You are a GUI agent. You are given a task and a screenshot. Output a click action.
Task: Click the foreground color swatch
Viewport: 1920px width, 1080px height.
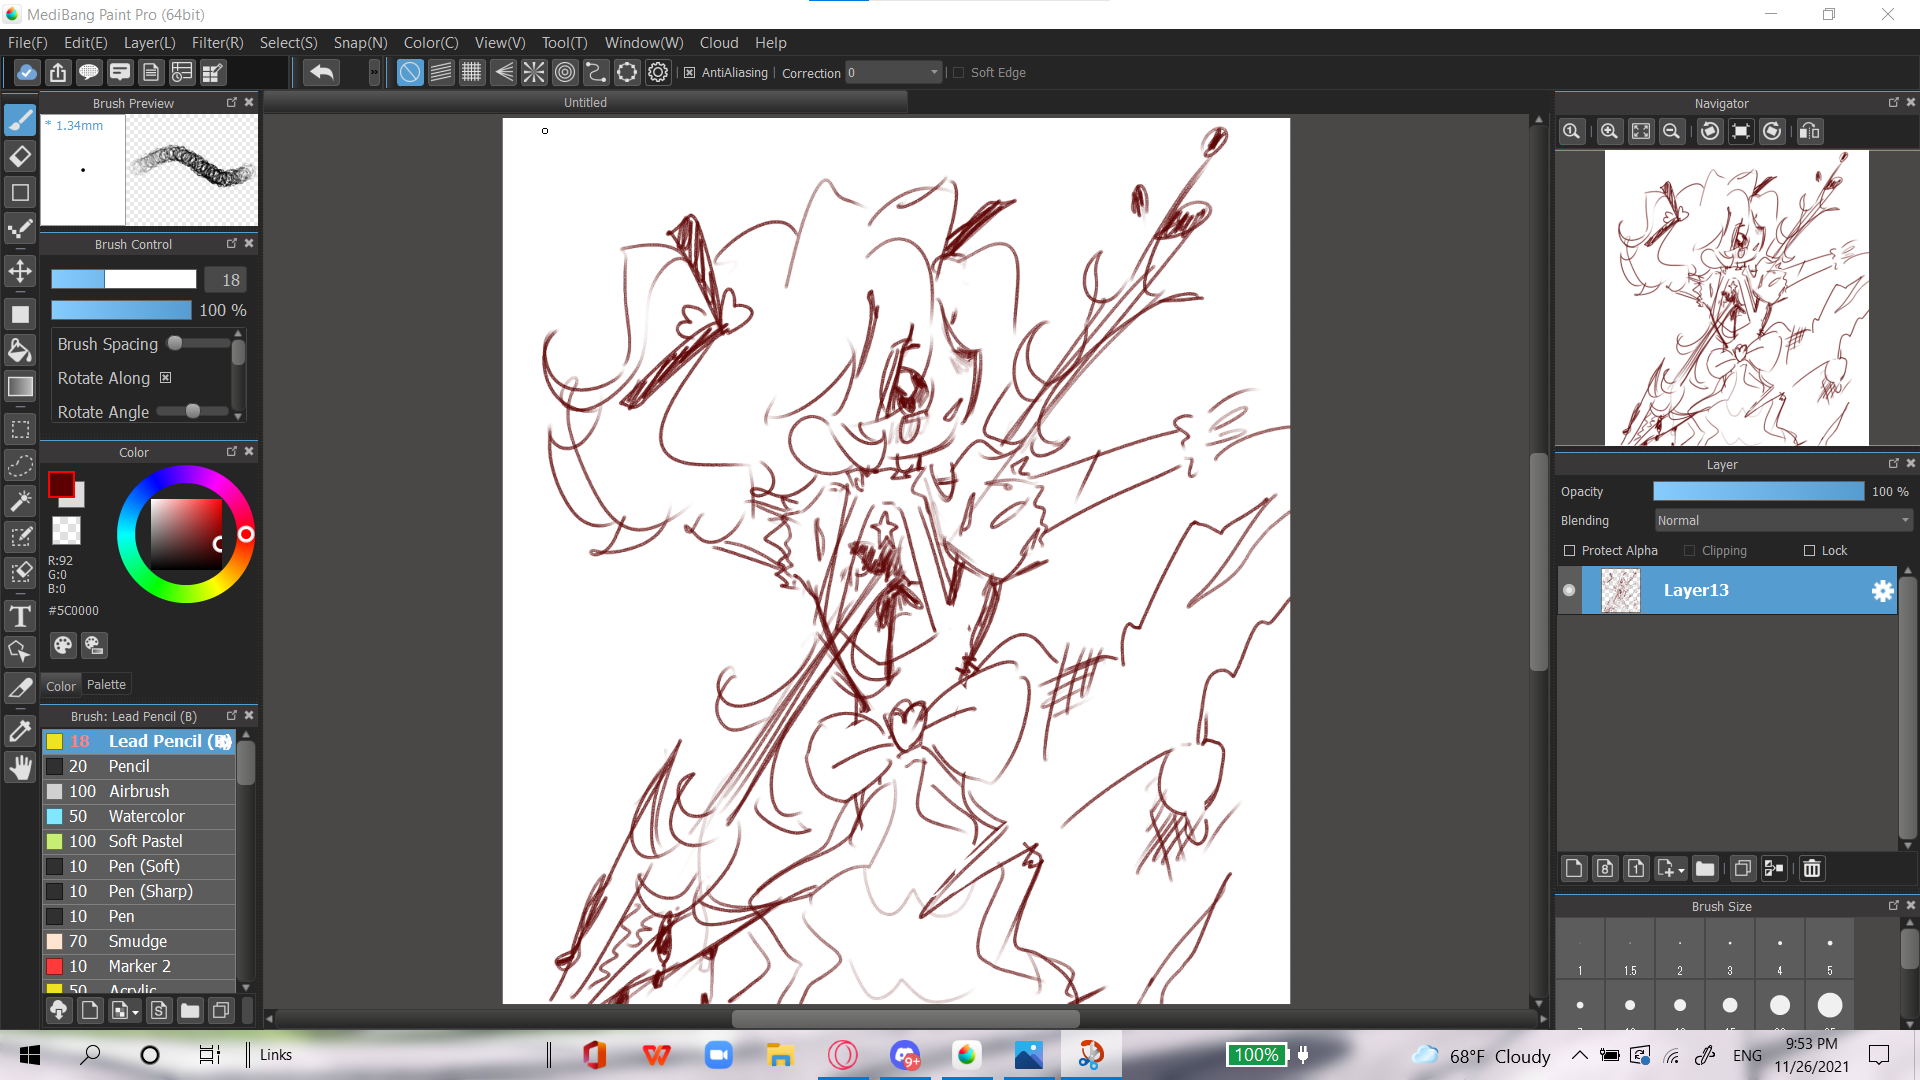pos(61,485)
